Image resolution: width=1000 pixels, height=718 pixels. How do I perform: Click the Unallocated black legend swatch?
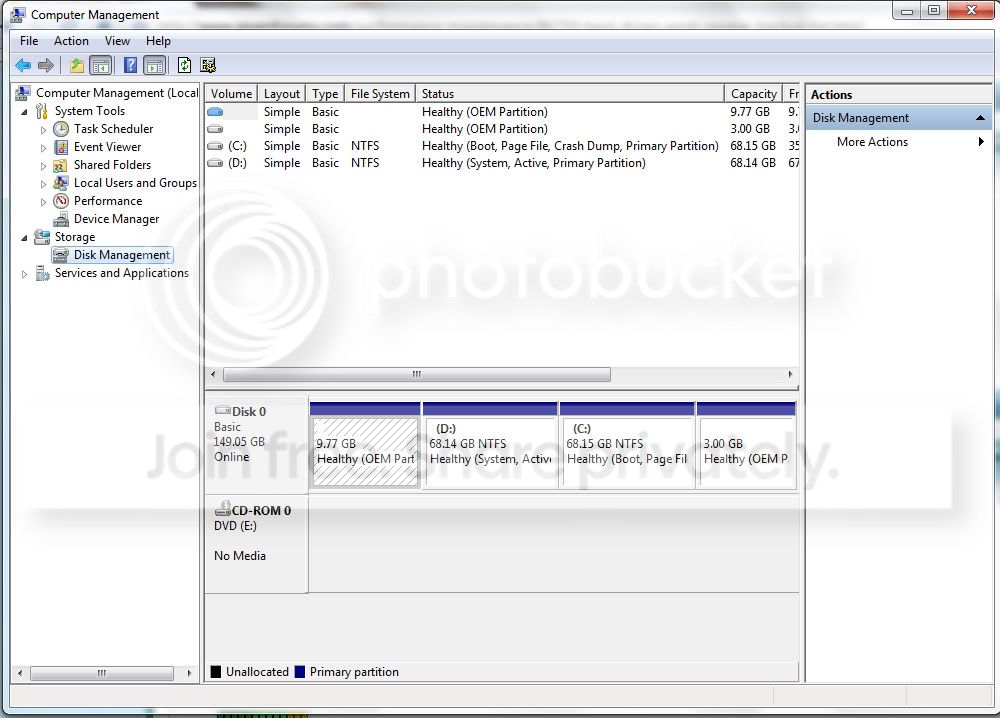coord(216,671)
